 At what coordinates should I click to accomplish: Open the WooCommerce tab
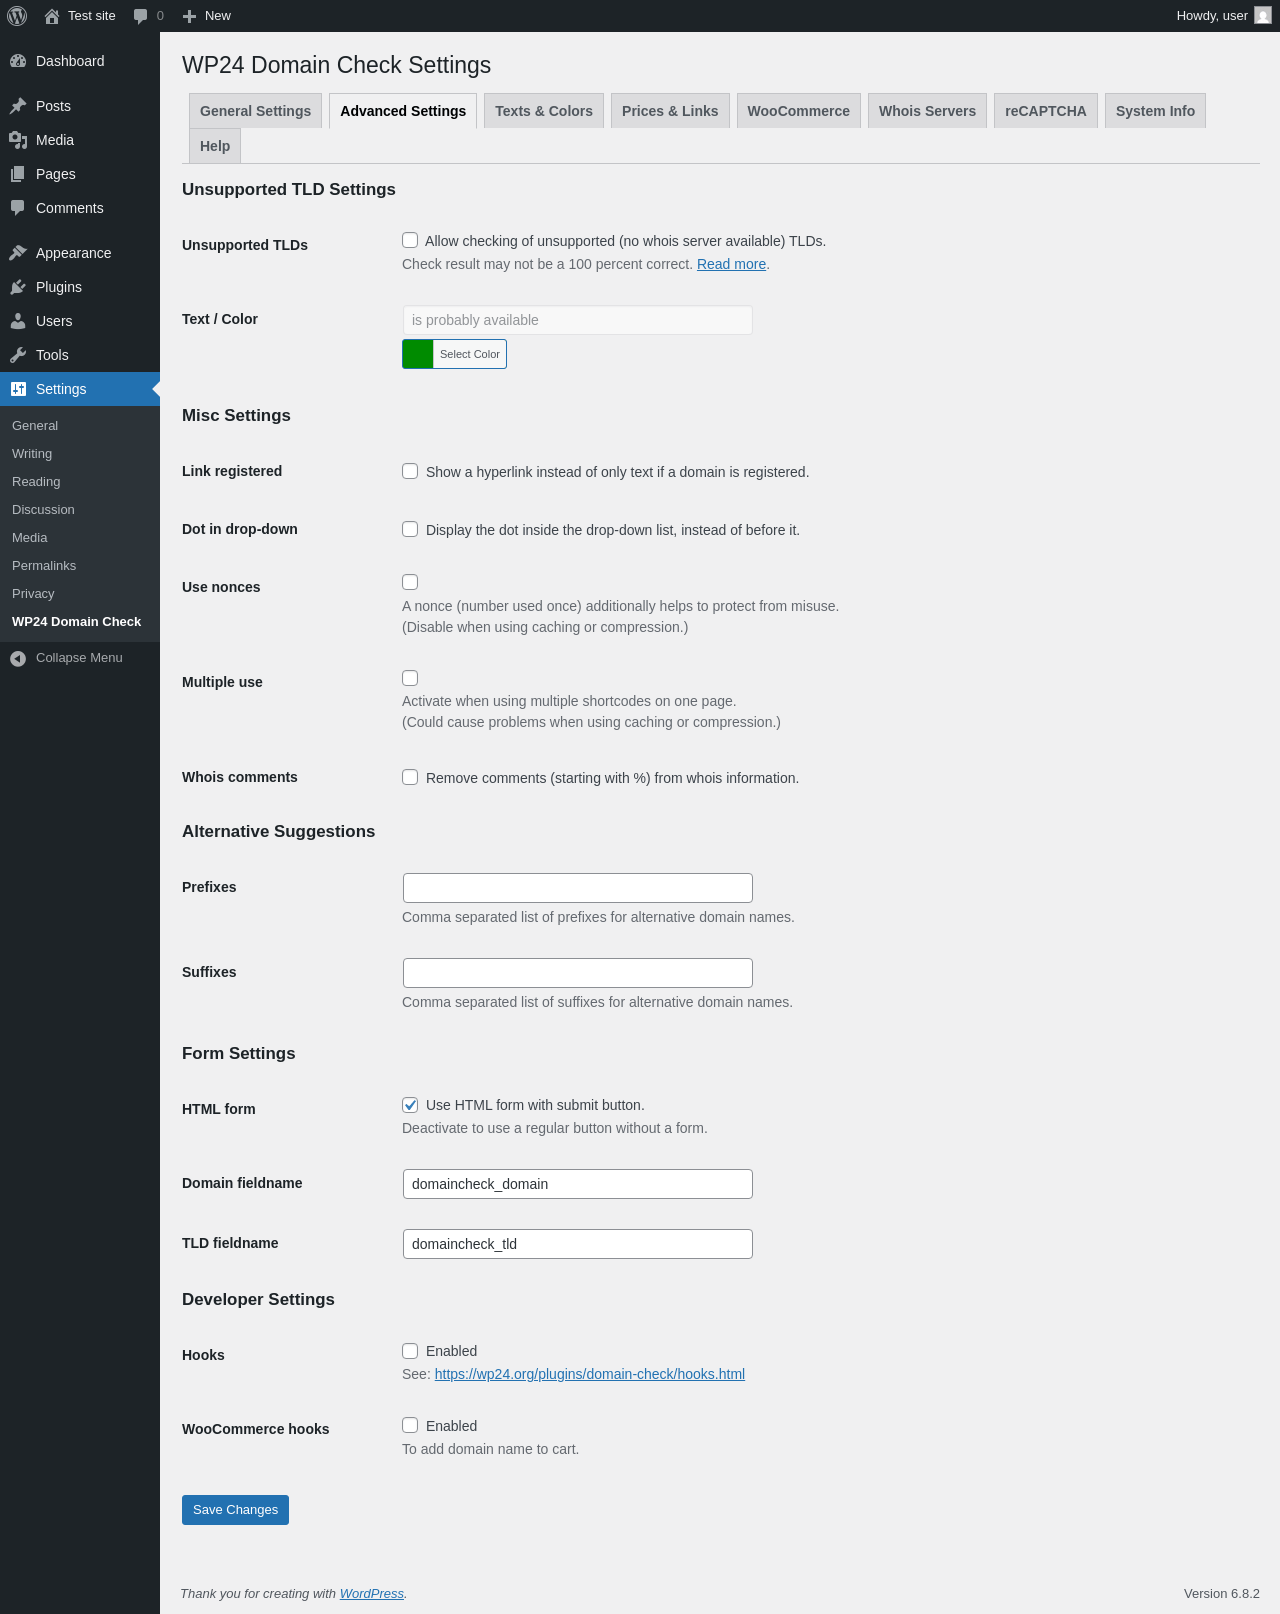tap(798, 111)
